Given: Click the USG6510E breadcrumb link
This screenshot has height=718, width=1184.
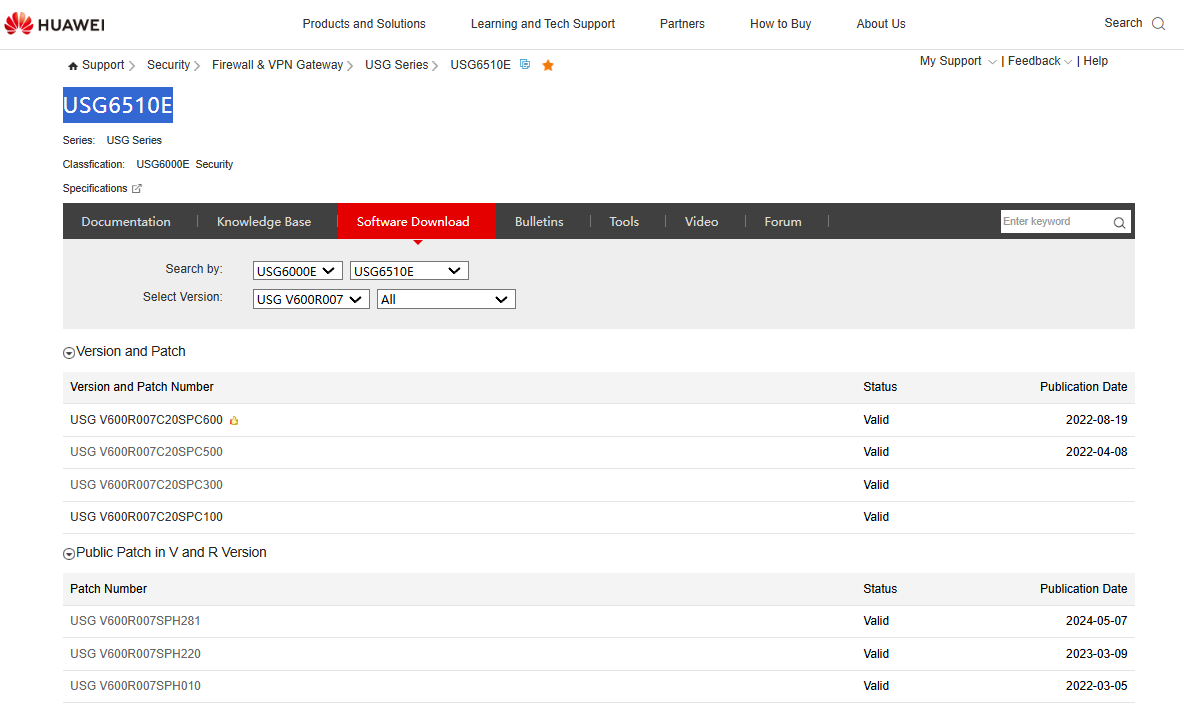Looking at the screenshot, I should coord(480,65).
